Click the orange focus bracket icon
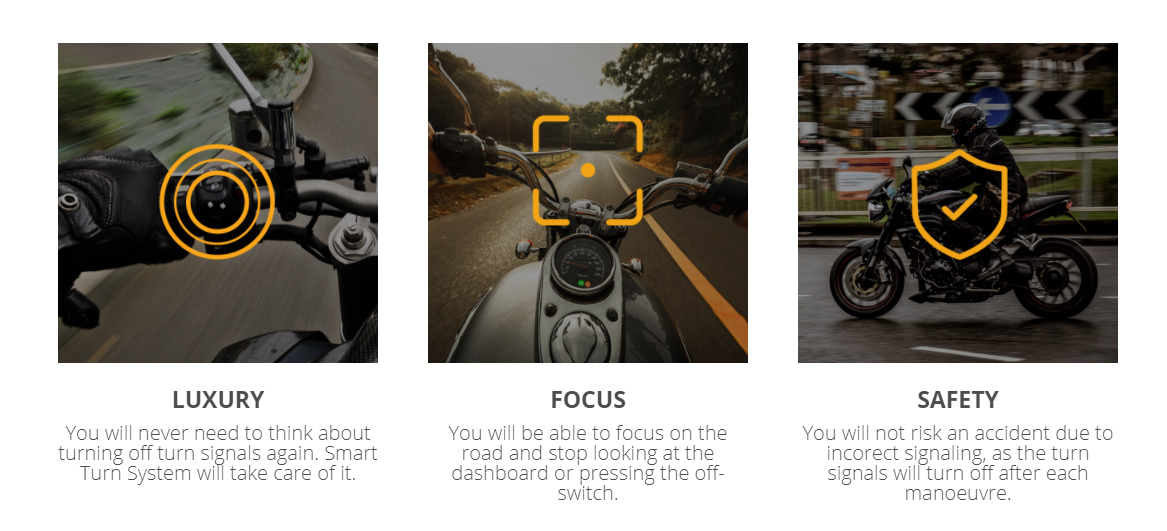Screen dimensions: 1167x531 (587, 170)
